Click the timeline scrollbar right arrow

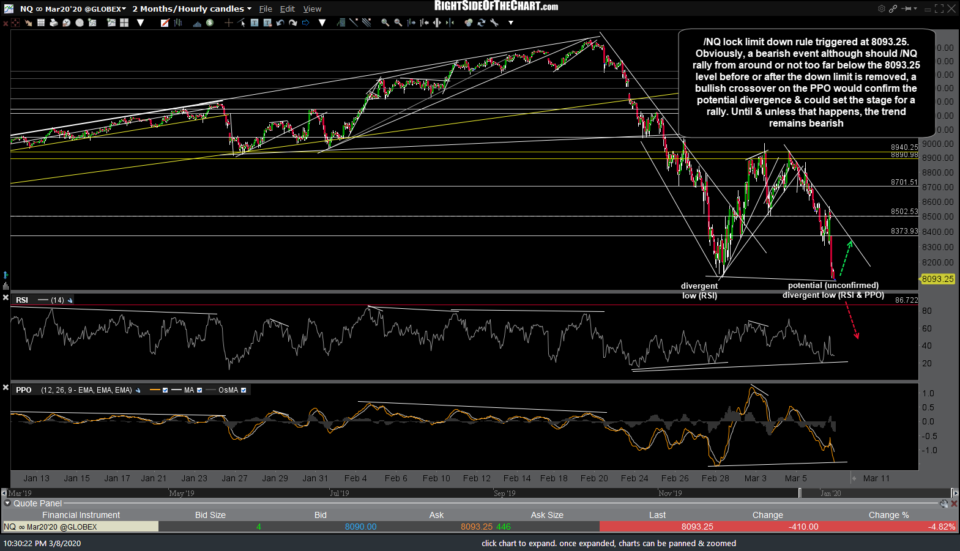click(x=954, y=493)
